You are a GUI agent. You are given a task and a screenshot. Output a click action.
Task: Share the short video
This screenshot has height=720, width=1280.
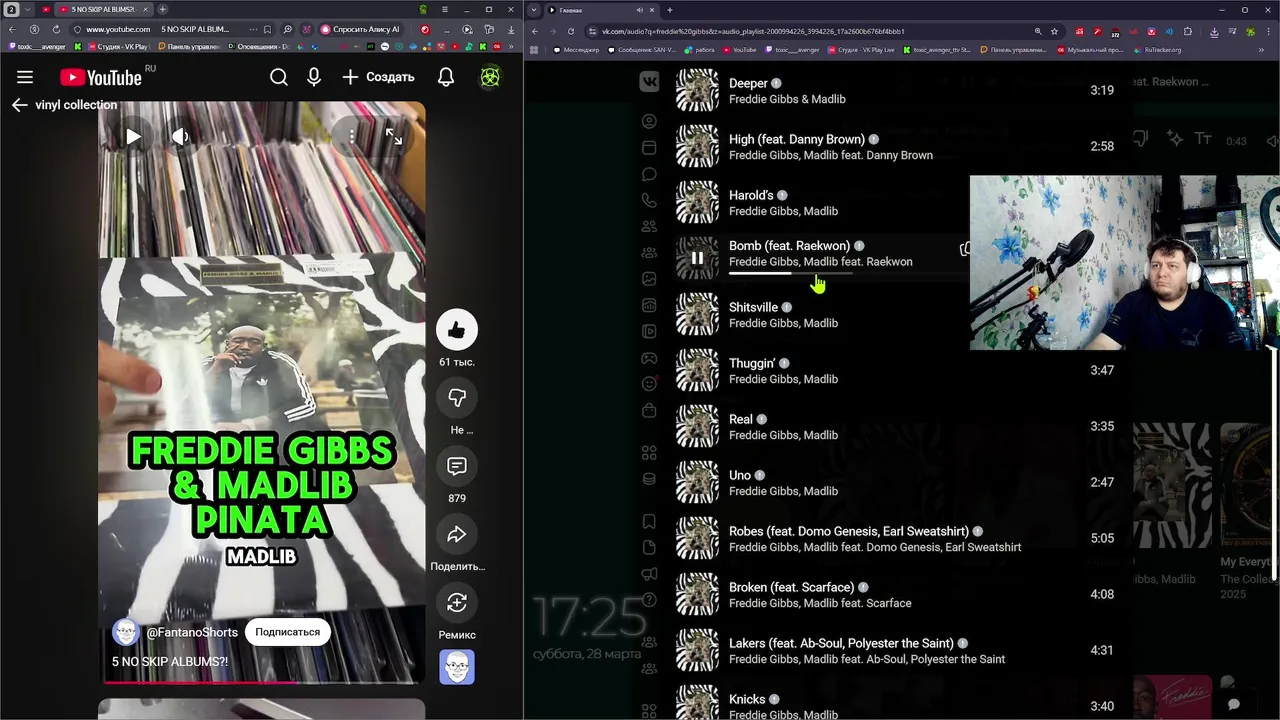pos(457,534)
